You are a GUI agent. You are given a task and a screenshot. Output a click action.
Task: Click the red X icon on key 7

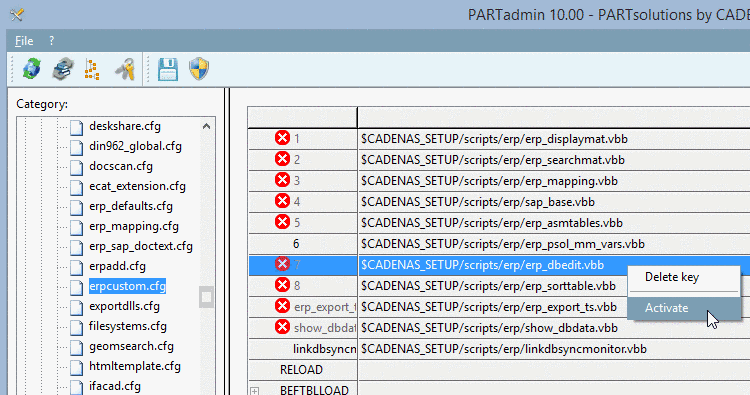point(282,264)
